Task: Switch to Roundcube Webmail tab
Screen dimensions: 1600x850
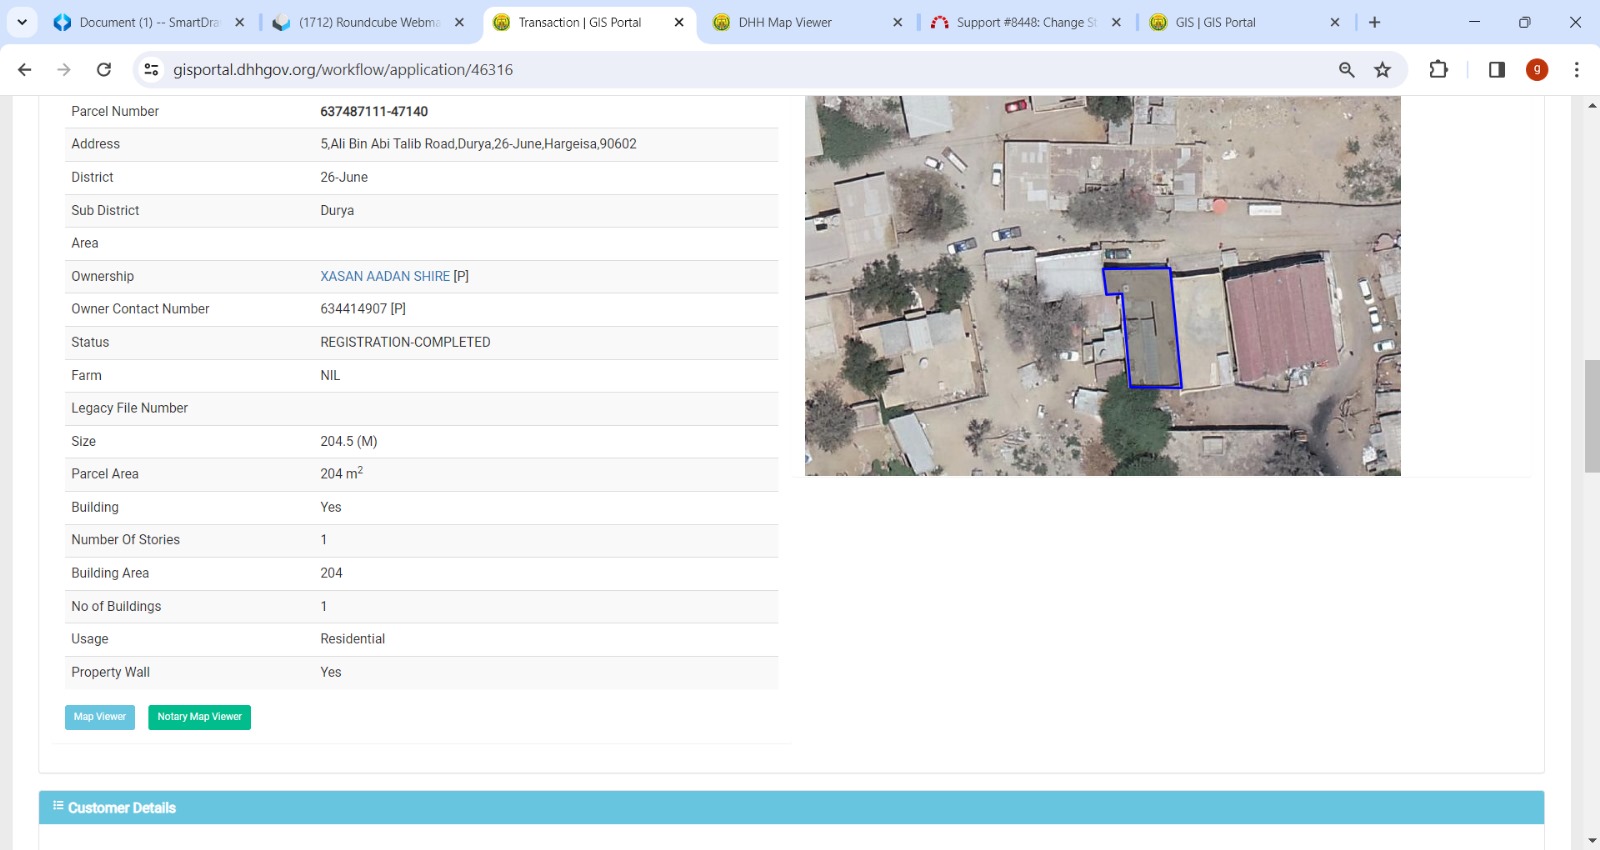Action: [369, 22]
